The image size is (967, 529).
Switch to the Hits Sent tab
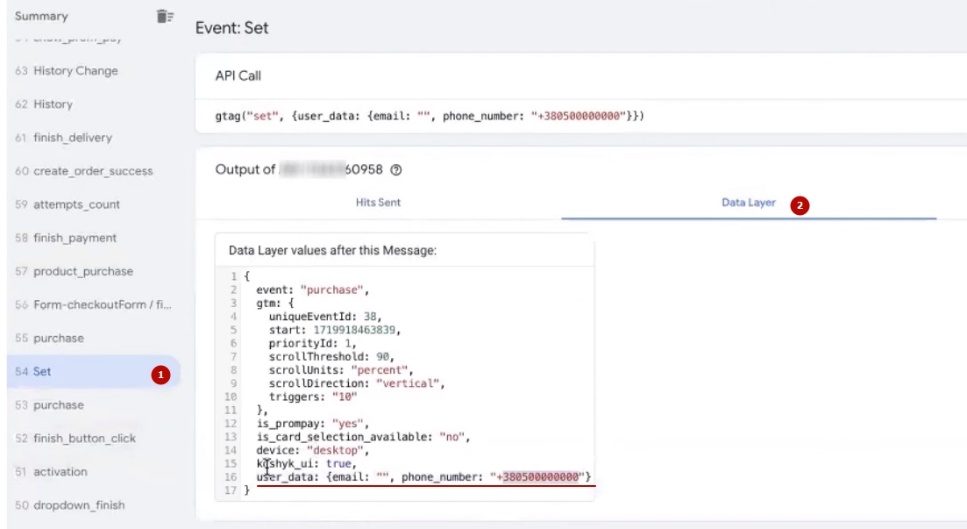pyautogui.click(x=378, y=202)
